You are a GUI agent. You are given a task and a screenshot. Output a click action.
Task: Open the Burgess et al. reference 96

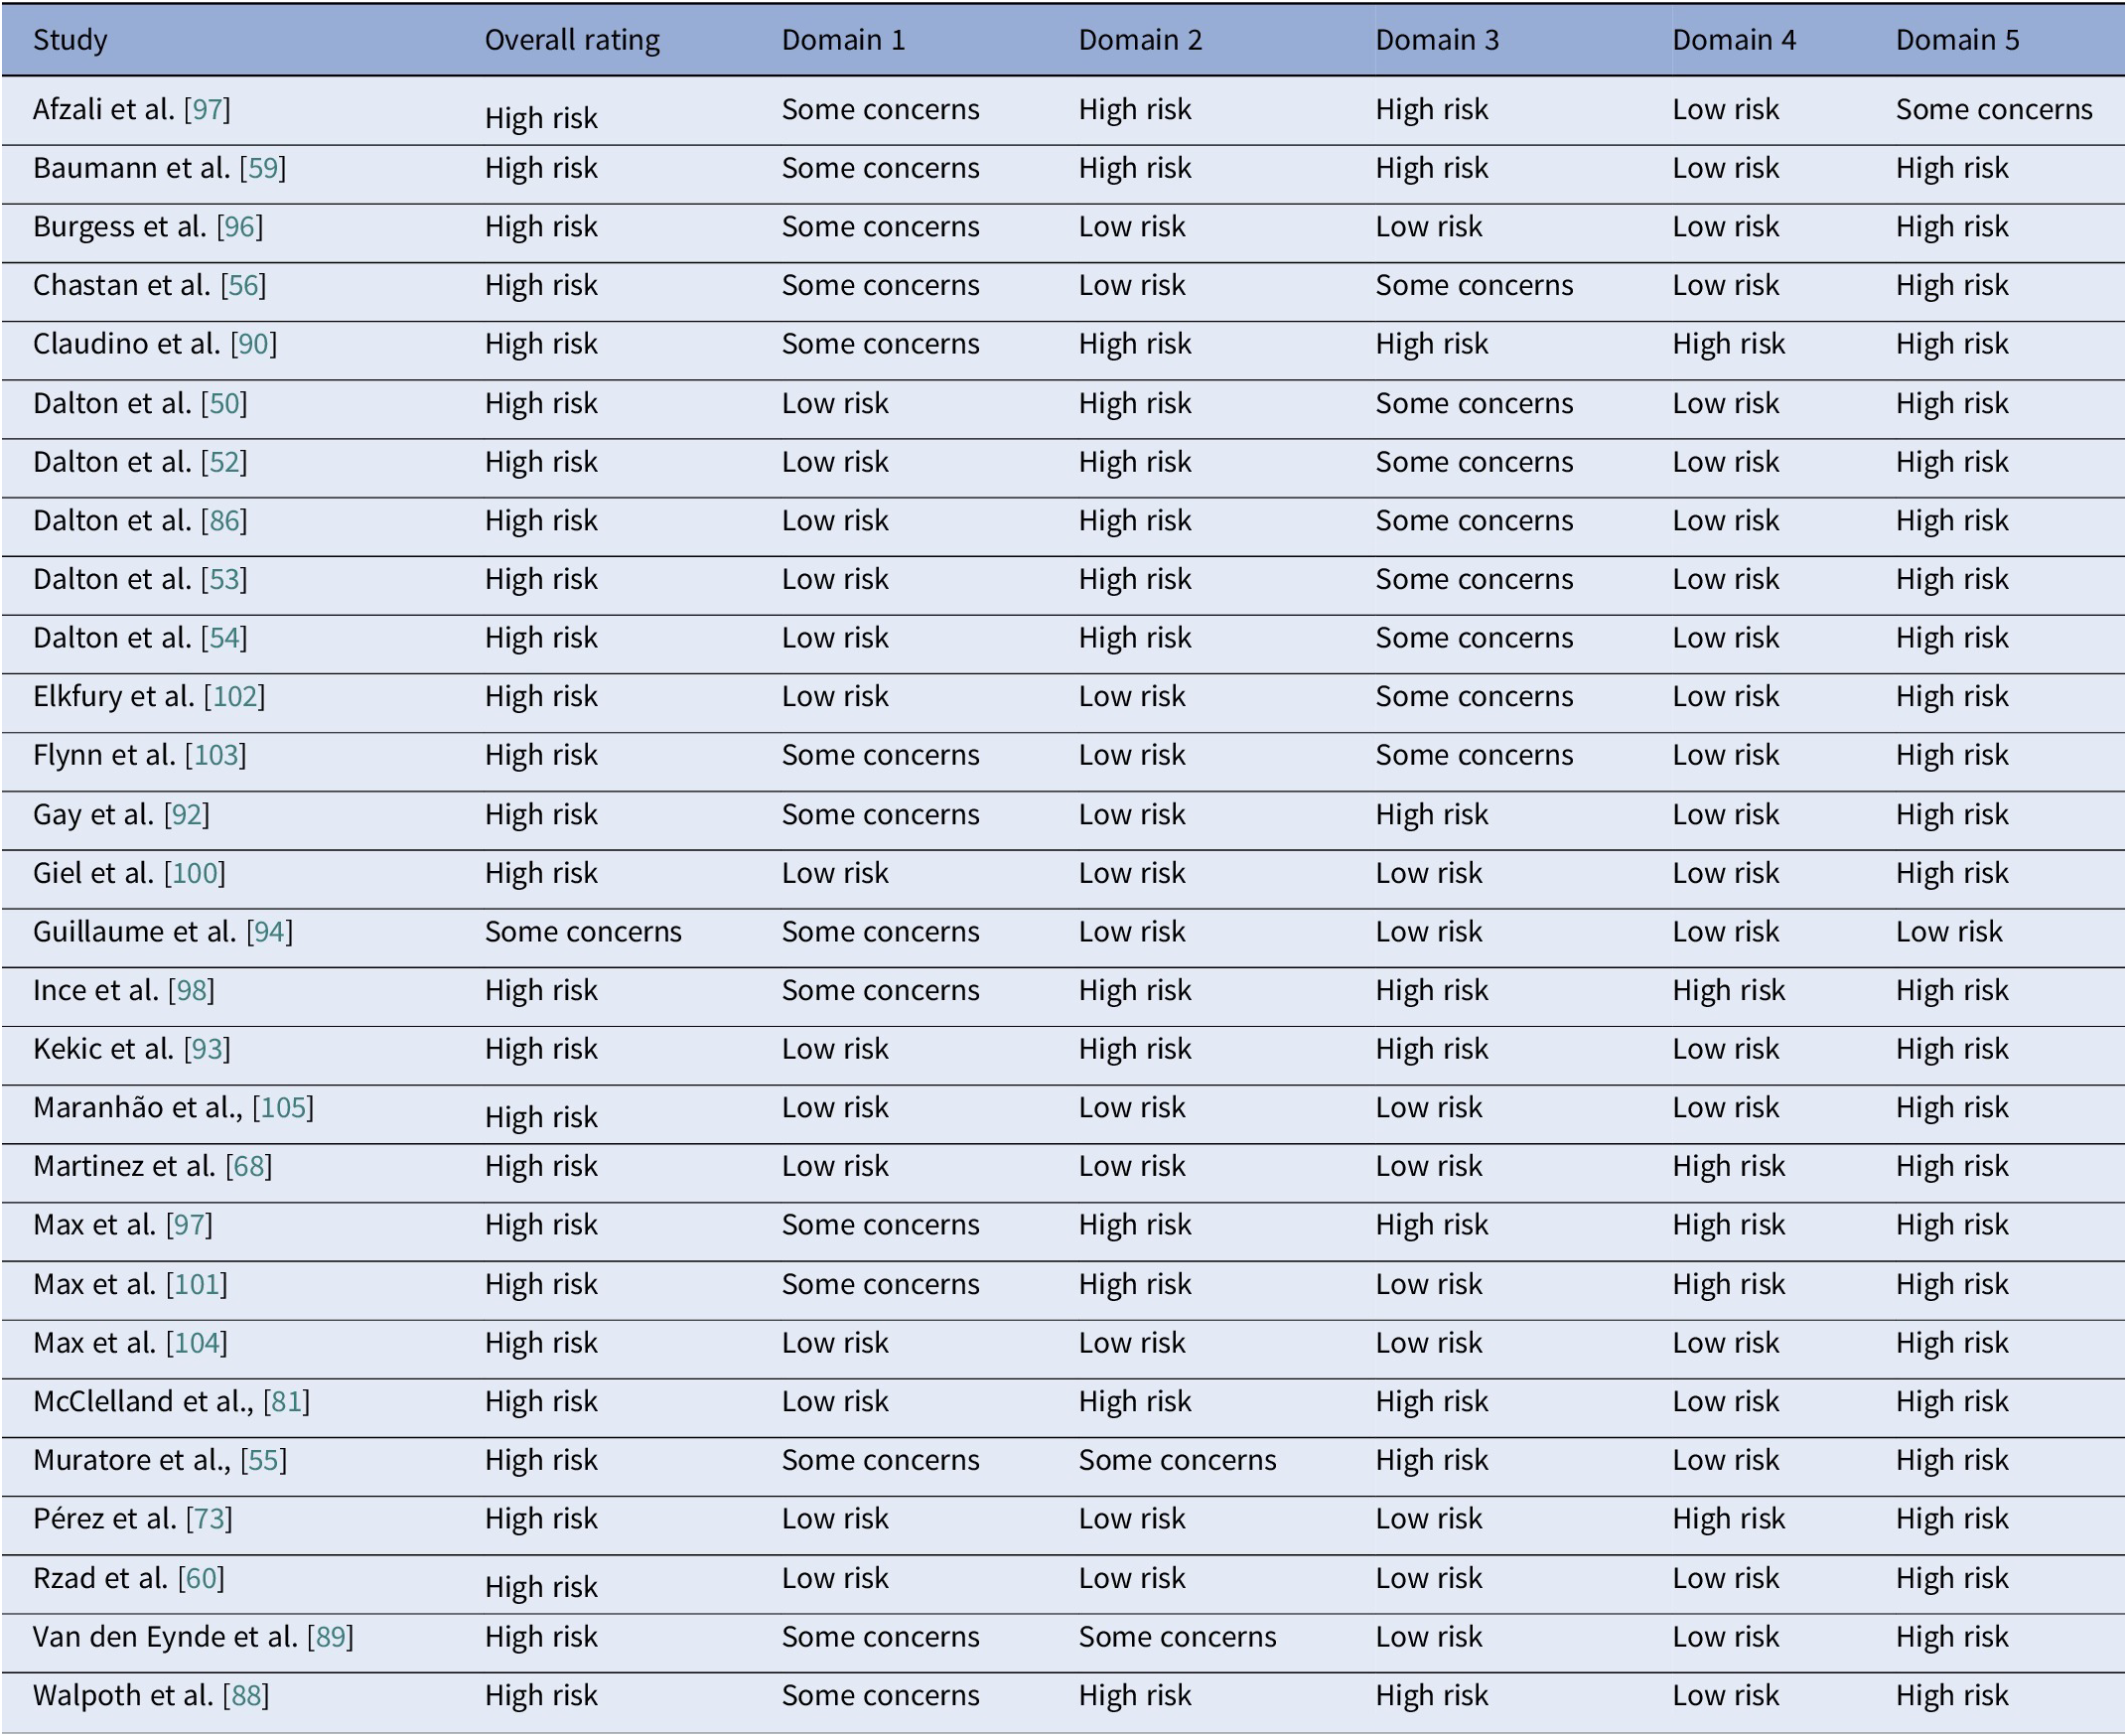coord(240,227)
